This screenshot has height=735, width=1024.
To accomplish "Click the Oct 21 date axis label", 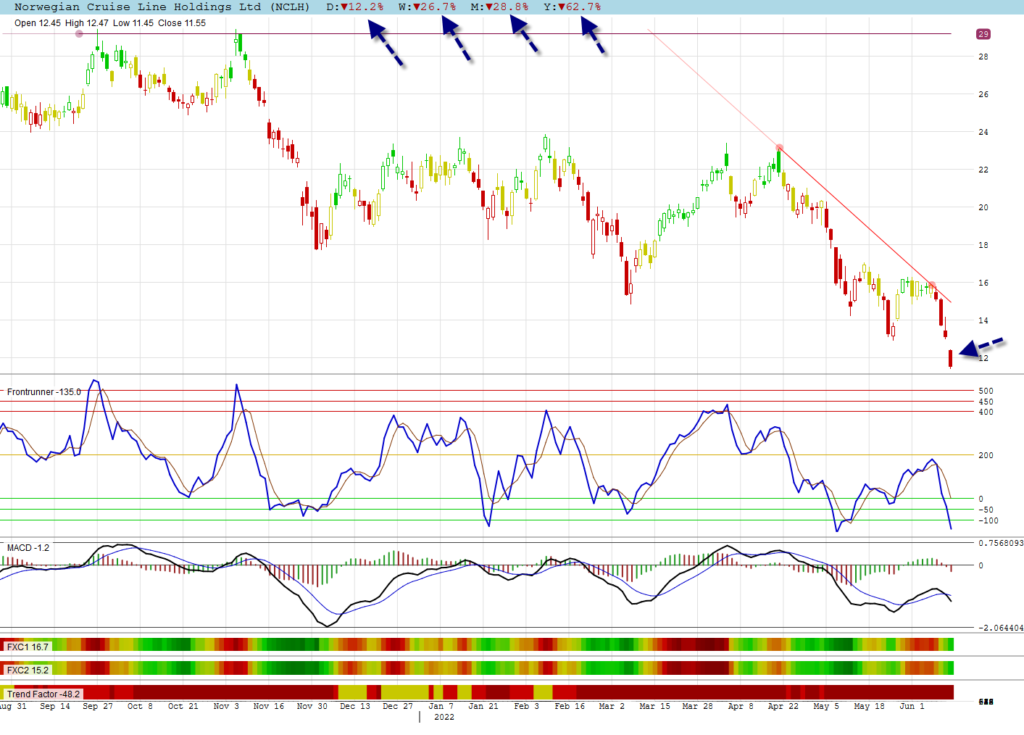I will pyautogui.click(x=183, y=706).
